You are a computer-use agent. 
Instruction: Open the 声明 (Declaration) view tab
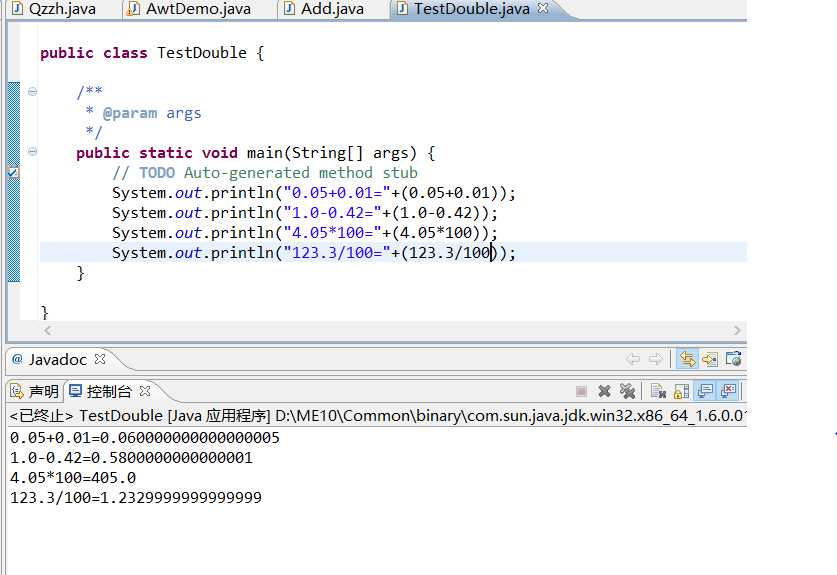[35, 391]
